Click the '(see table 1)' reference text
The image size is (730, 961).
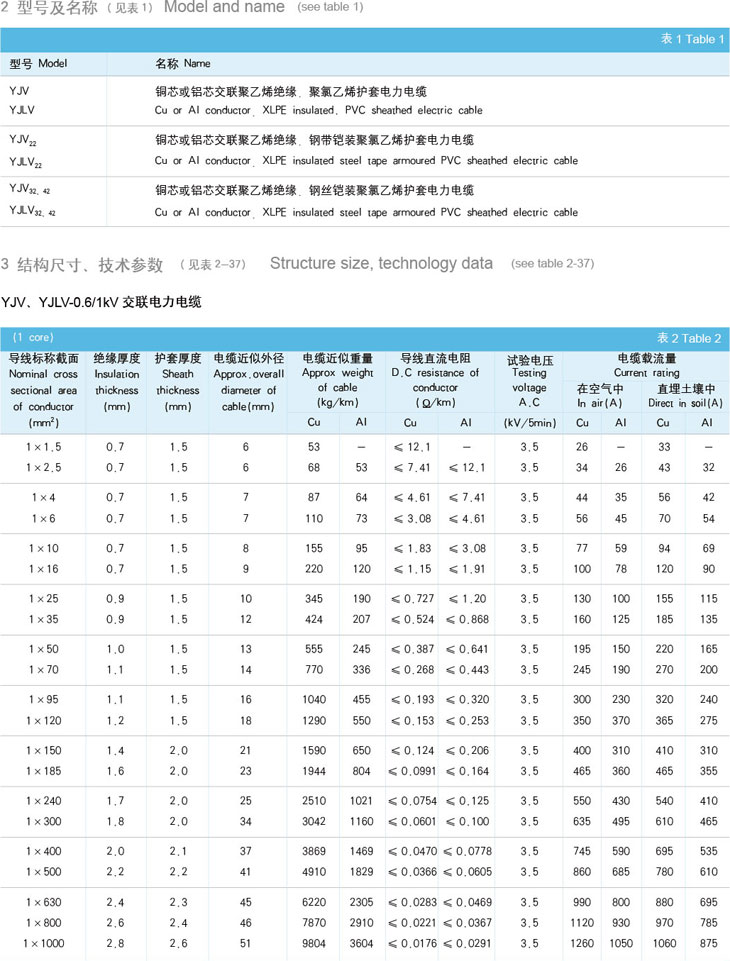click(x=330, y=7)
